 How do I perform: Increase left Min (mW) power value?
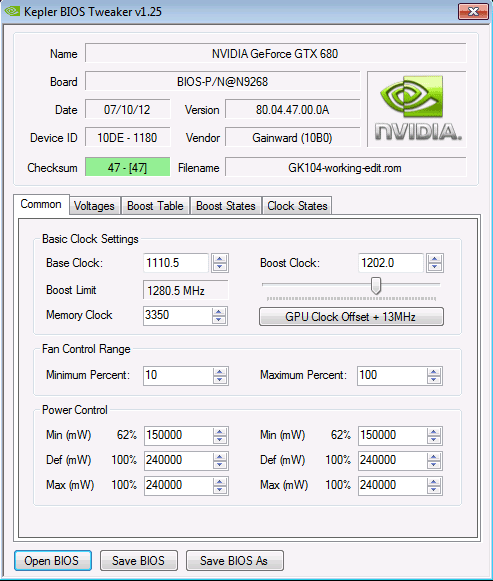220,432
